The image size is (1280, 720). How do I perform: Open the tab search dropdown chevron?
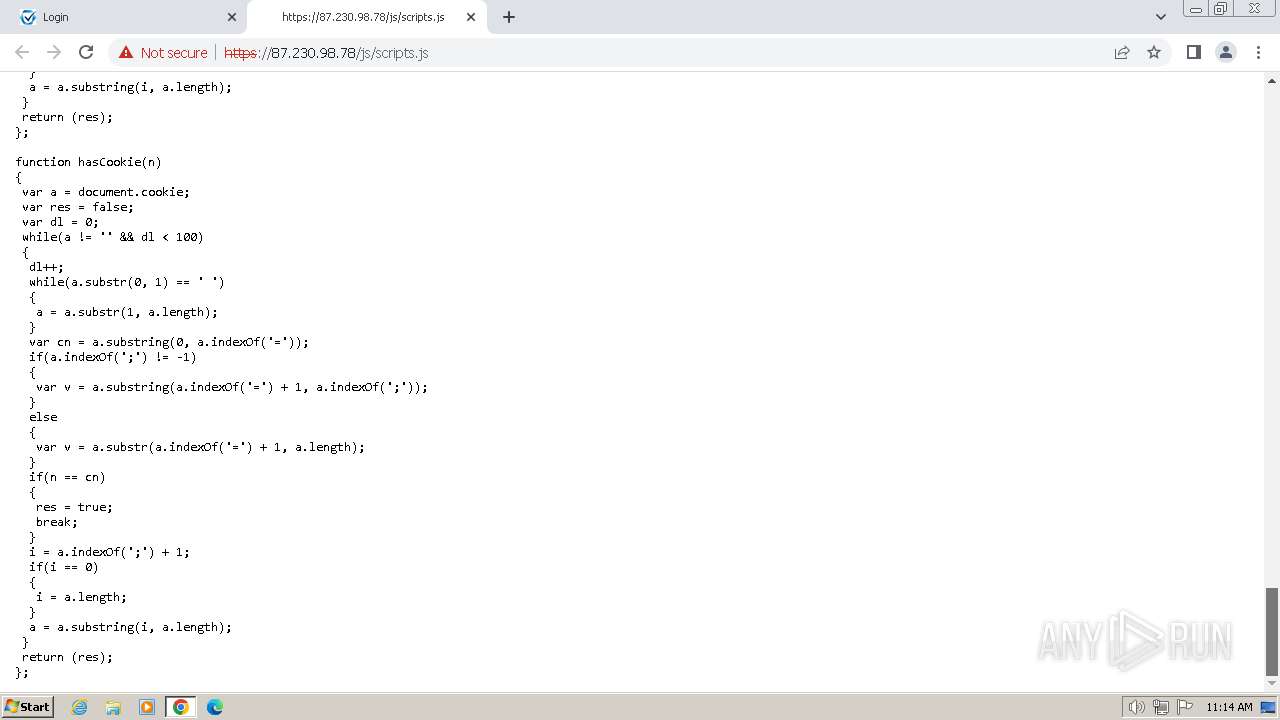coord(1161,17)
